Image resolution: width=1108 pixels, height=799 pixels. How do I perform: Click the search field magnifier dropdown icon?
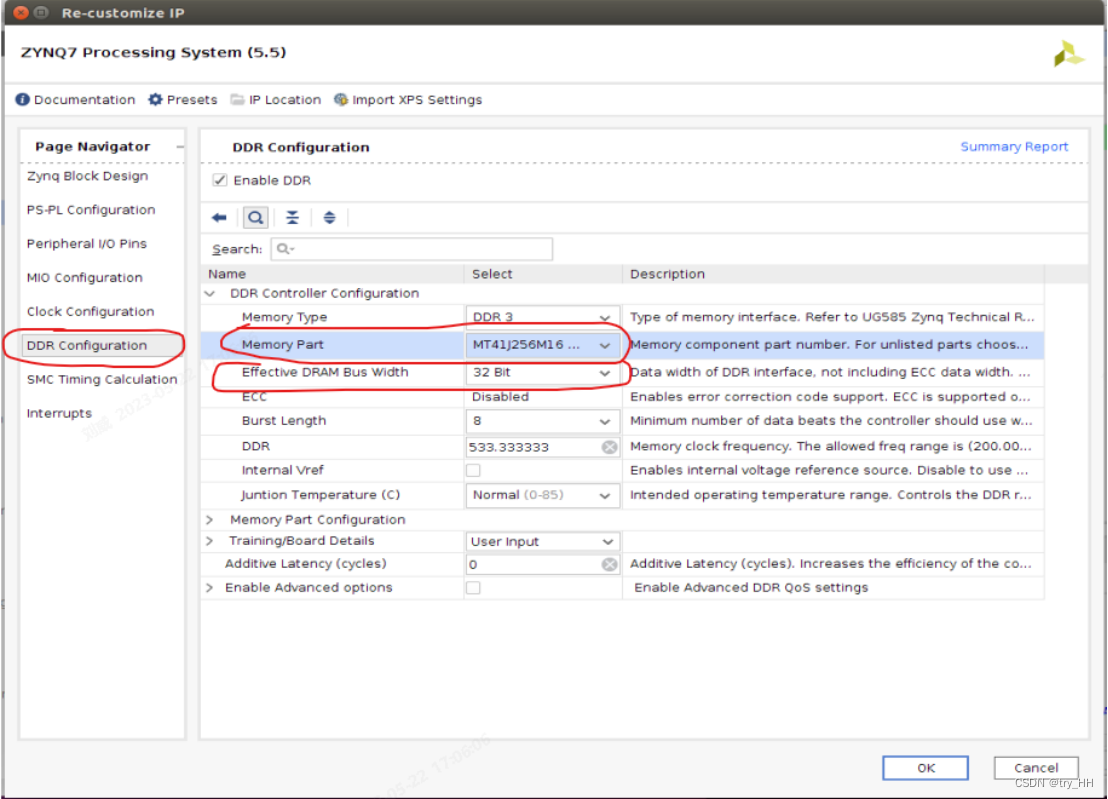285,249
